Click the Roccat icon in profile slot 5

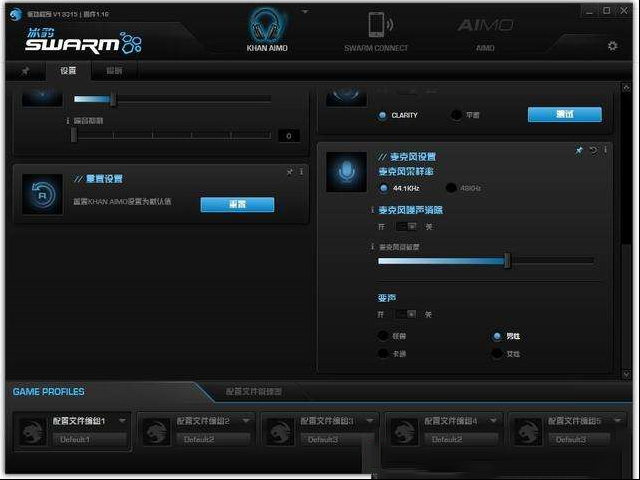[x=528, y=431]
